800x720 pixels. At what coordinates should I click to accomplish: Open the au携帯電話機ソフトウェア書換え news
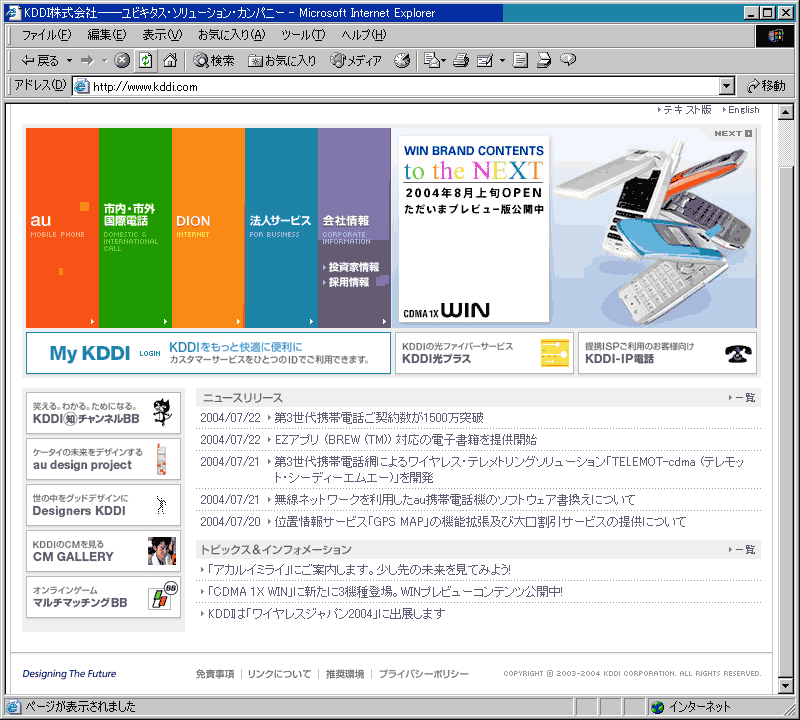(455, 500)
